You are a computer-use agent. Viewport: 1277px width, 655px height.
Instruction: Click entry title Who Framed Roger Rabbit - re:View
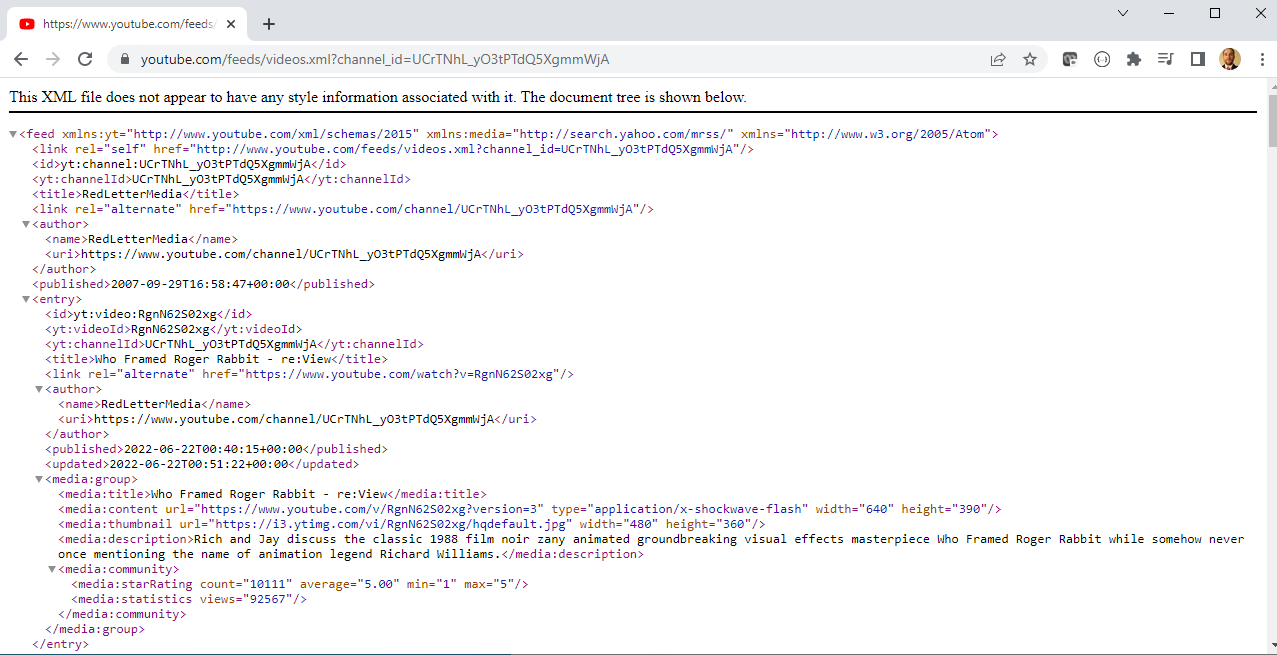213,359
